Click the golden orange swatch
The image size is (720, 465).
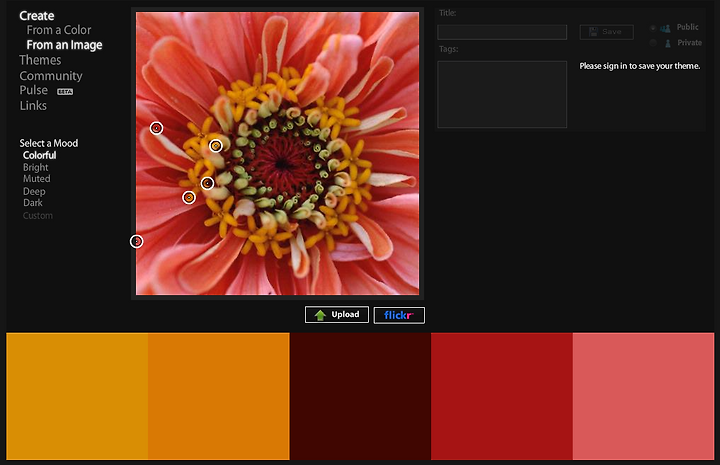coord(77,396)
